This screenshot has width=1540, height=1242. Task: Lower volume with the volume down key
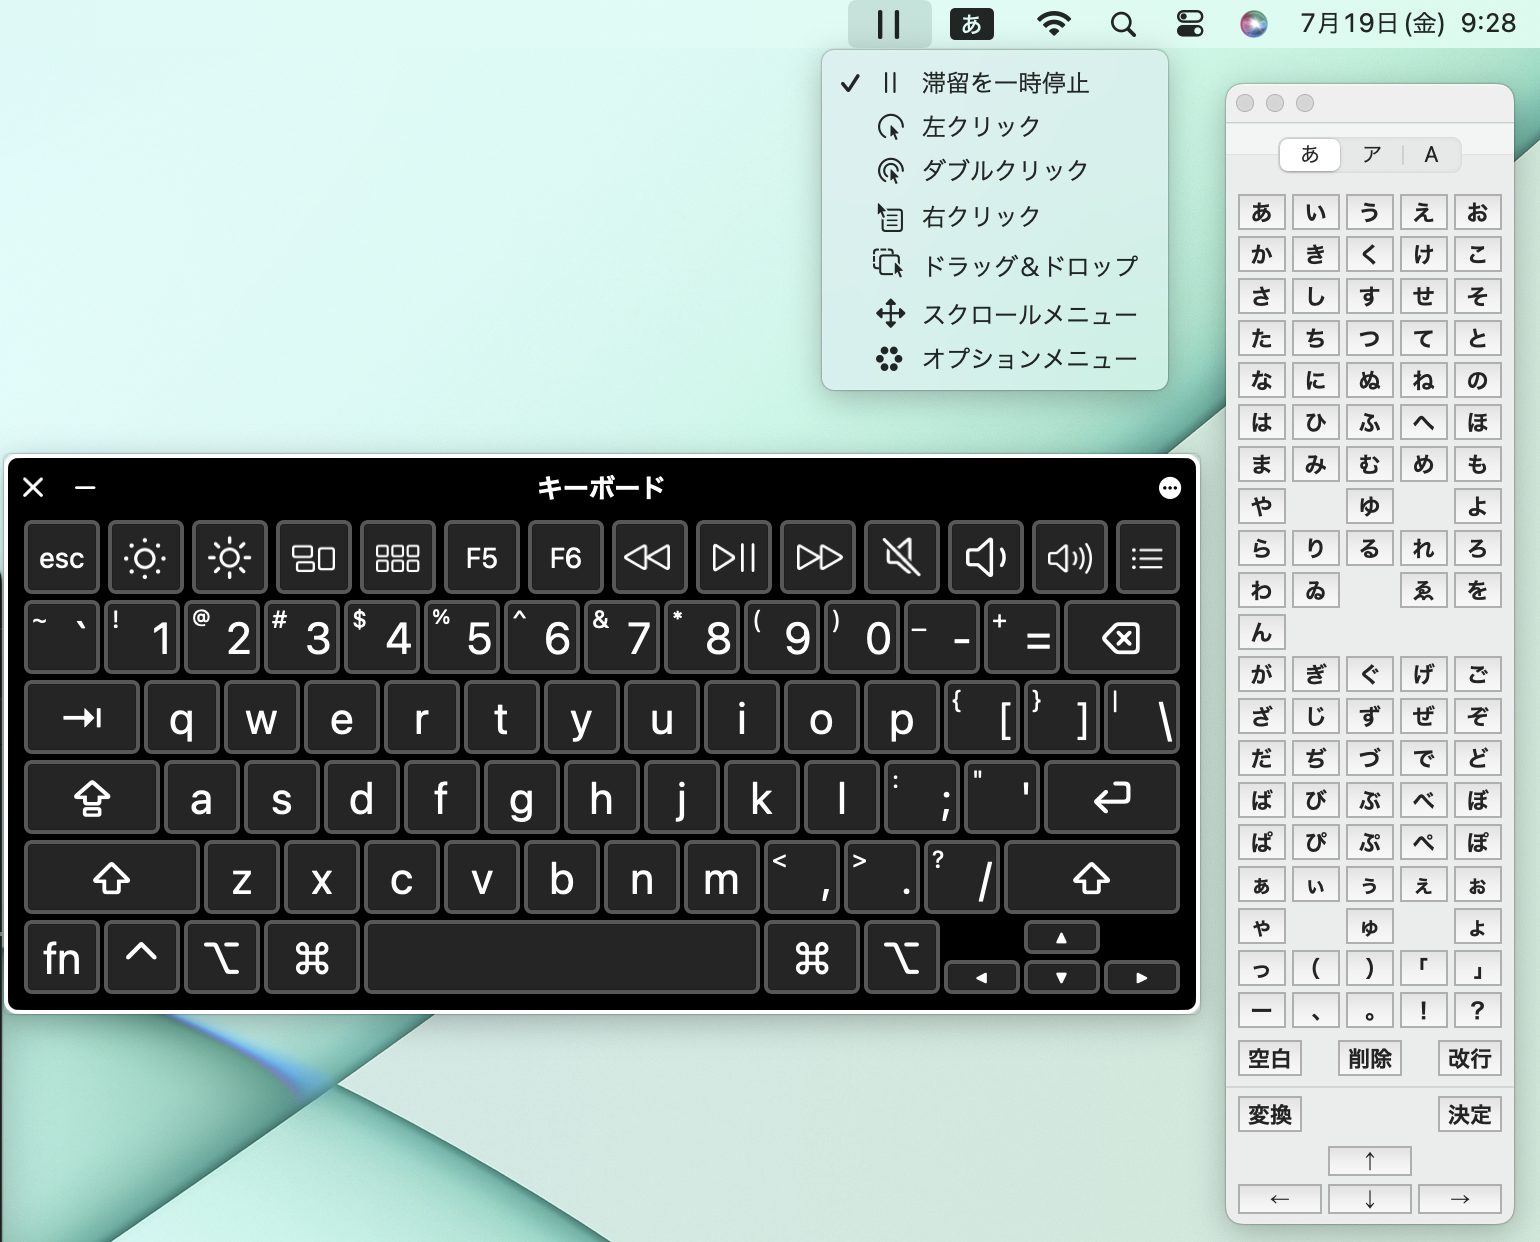[x=986, y=557]
